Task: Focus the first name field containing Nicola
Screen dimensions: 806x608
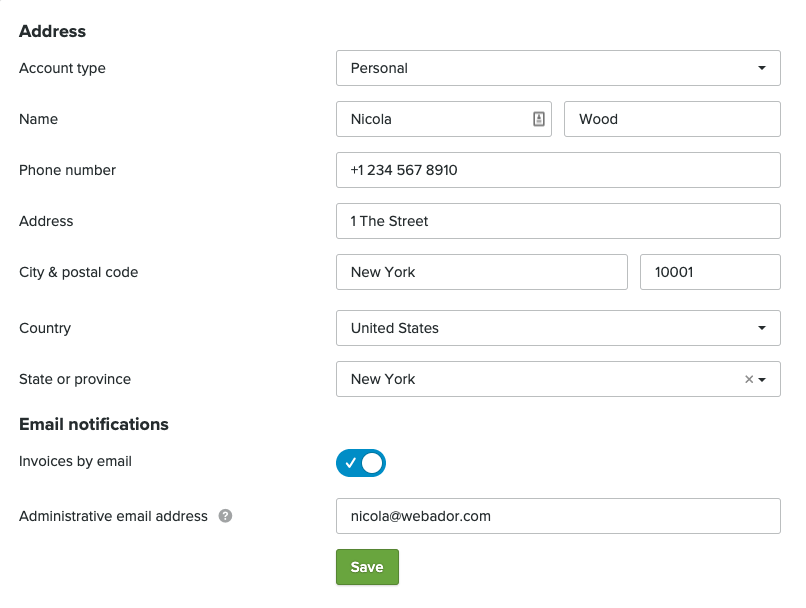Action: [430, 119]
